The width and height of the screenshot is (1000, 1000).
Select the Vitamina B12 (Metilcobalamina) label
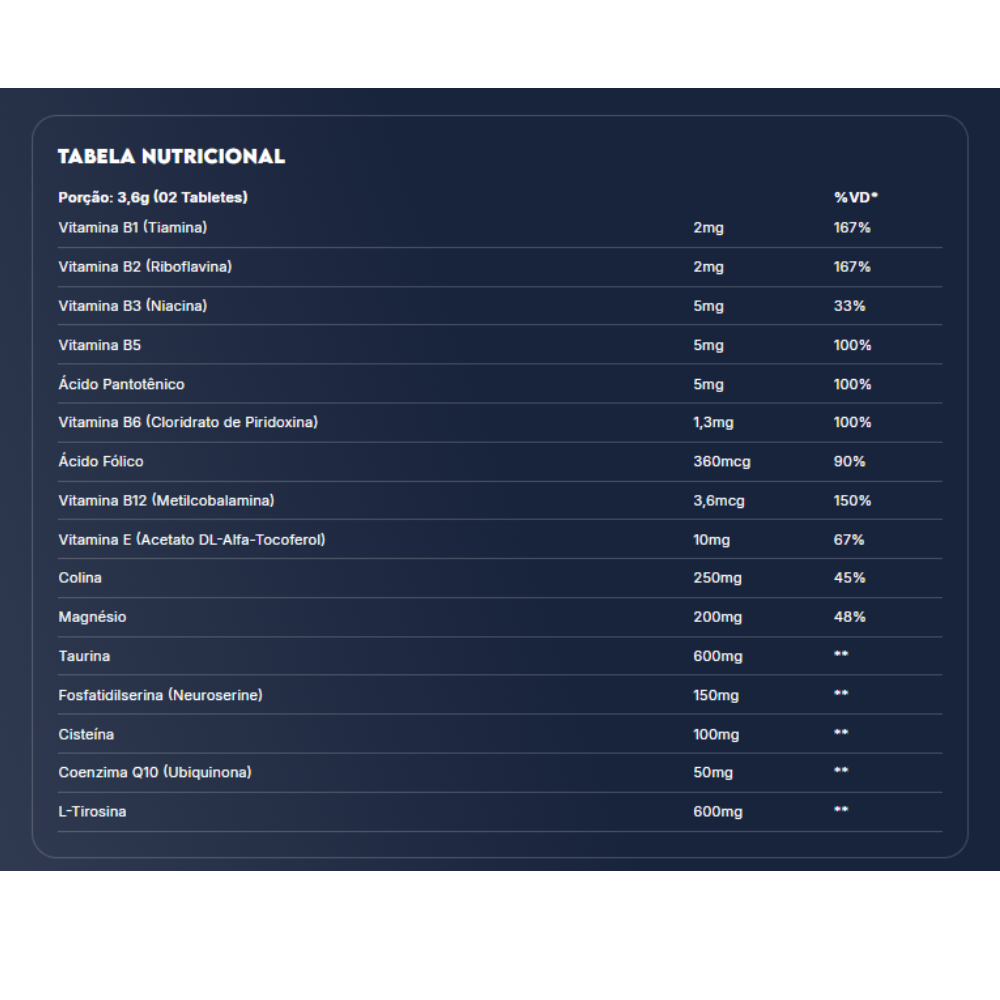point(166,500)
